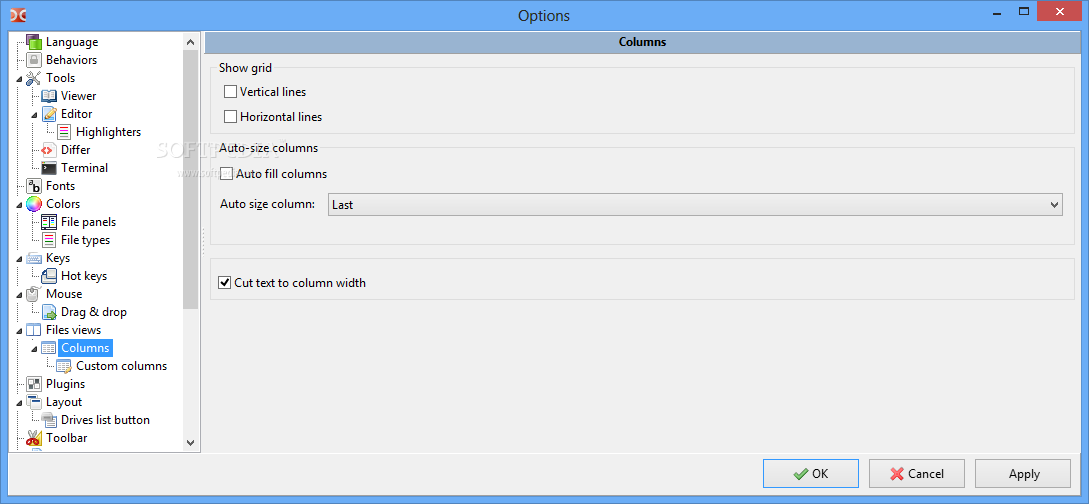Toggle the Auto fill columns checkbox
Image resolution: width=1089 pixels, height=504 pixels.
[x=226, y=174]
